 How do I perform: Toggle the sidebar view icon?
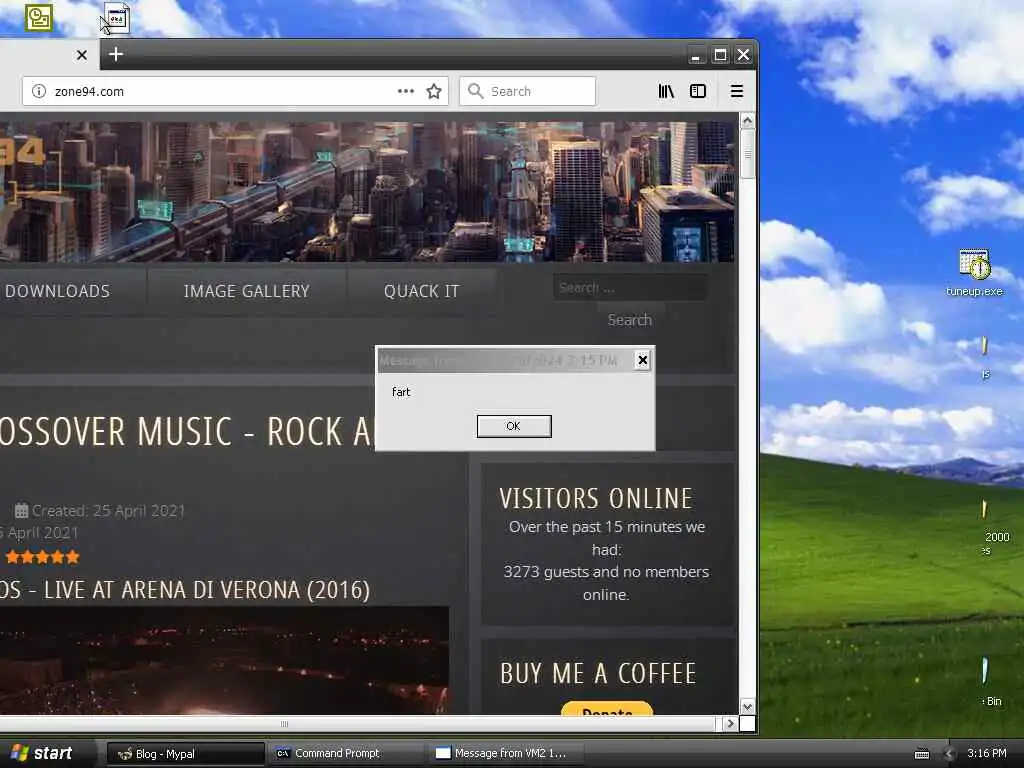point(698,91)
